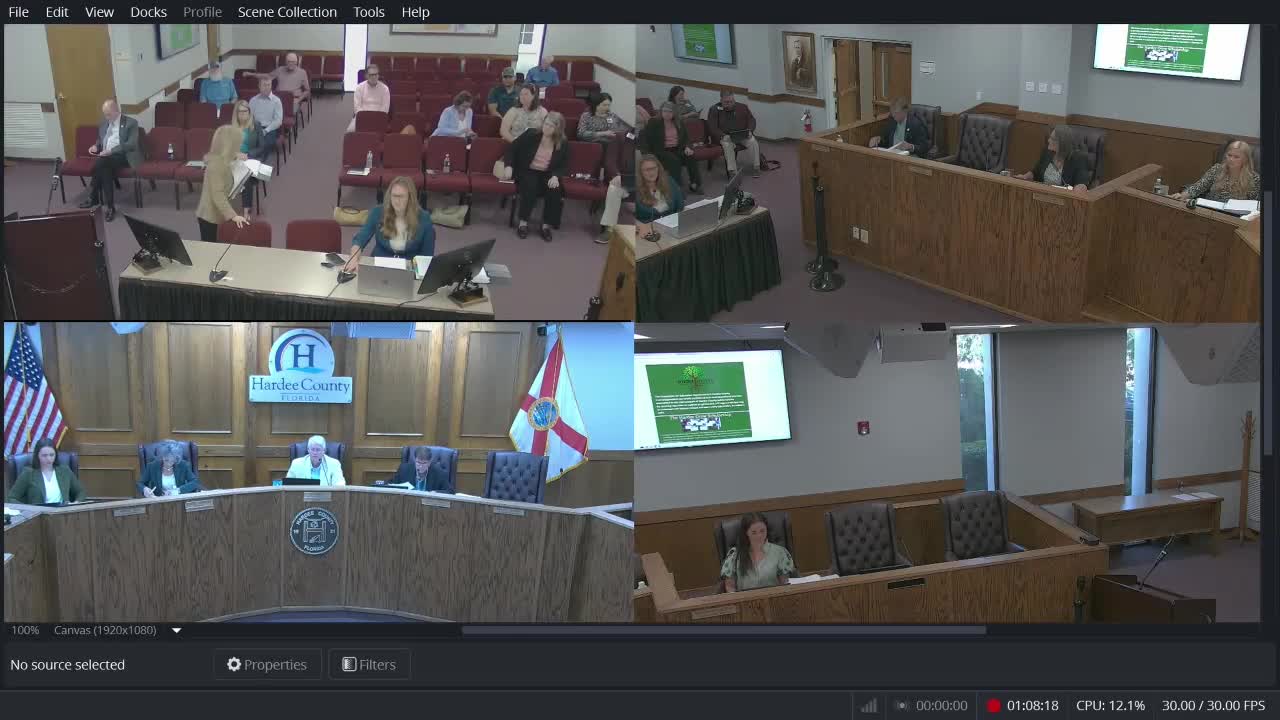The width and height of the screenshot is (1280, 720).
Task: Click the recording time 01:08:18
Action: tap(1032, 706)
